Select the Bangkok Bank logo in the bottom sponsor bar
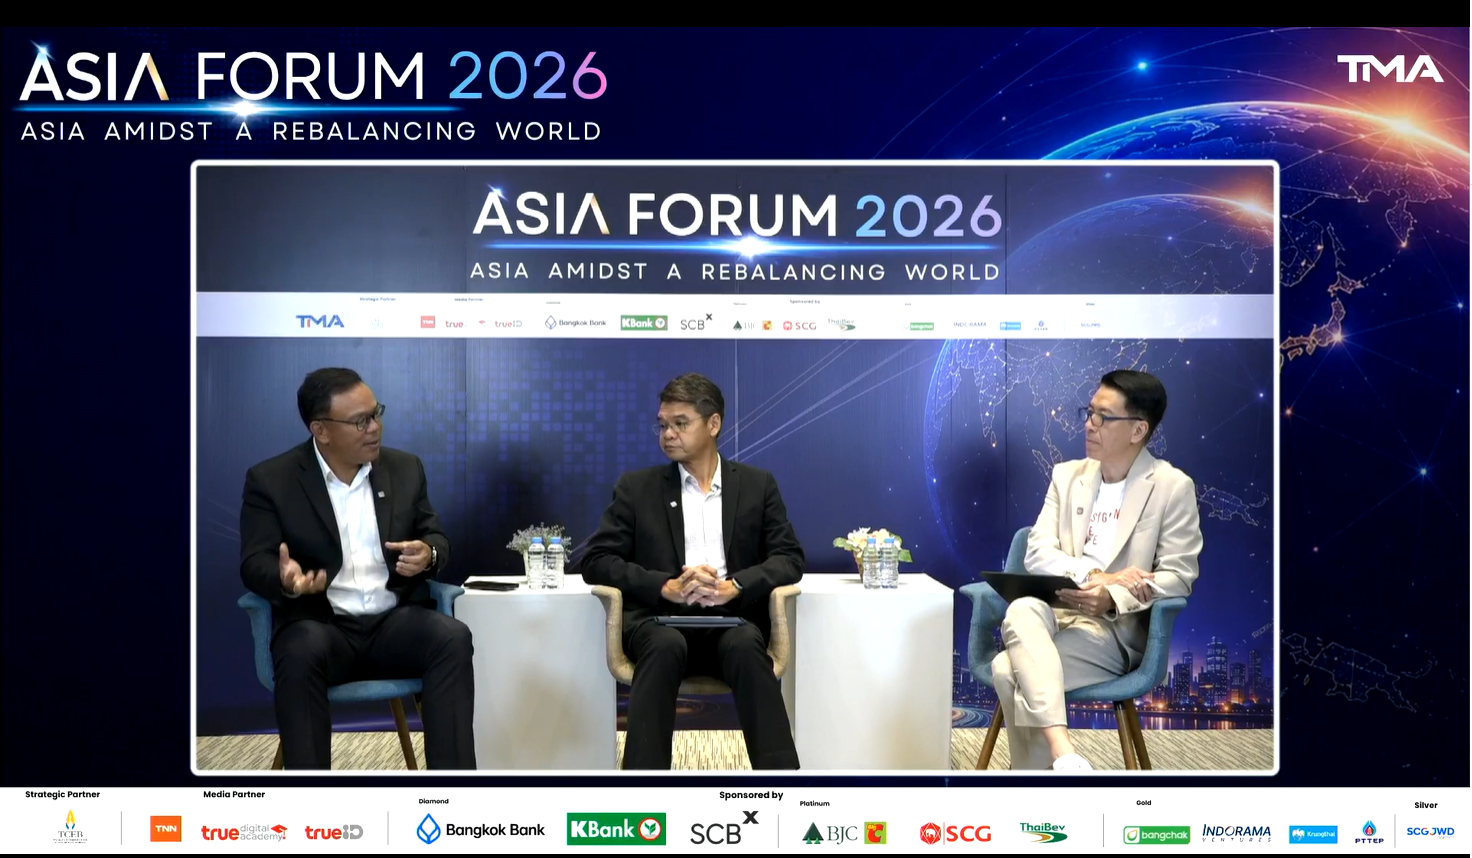This screenshot has height=858, width=1472. pos(481,829)
